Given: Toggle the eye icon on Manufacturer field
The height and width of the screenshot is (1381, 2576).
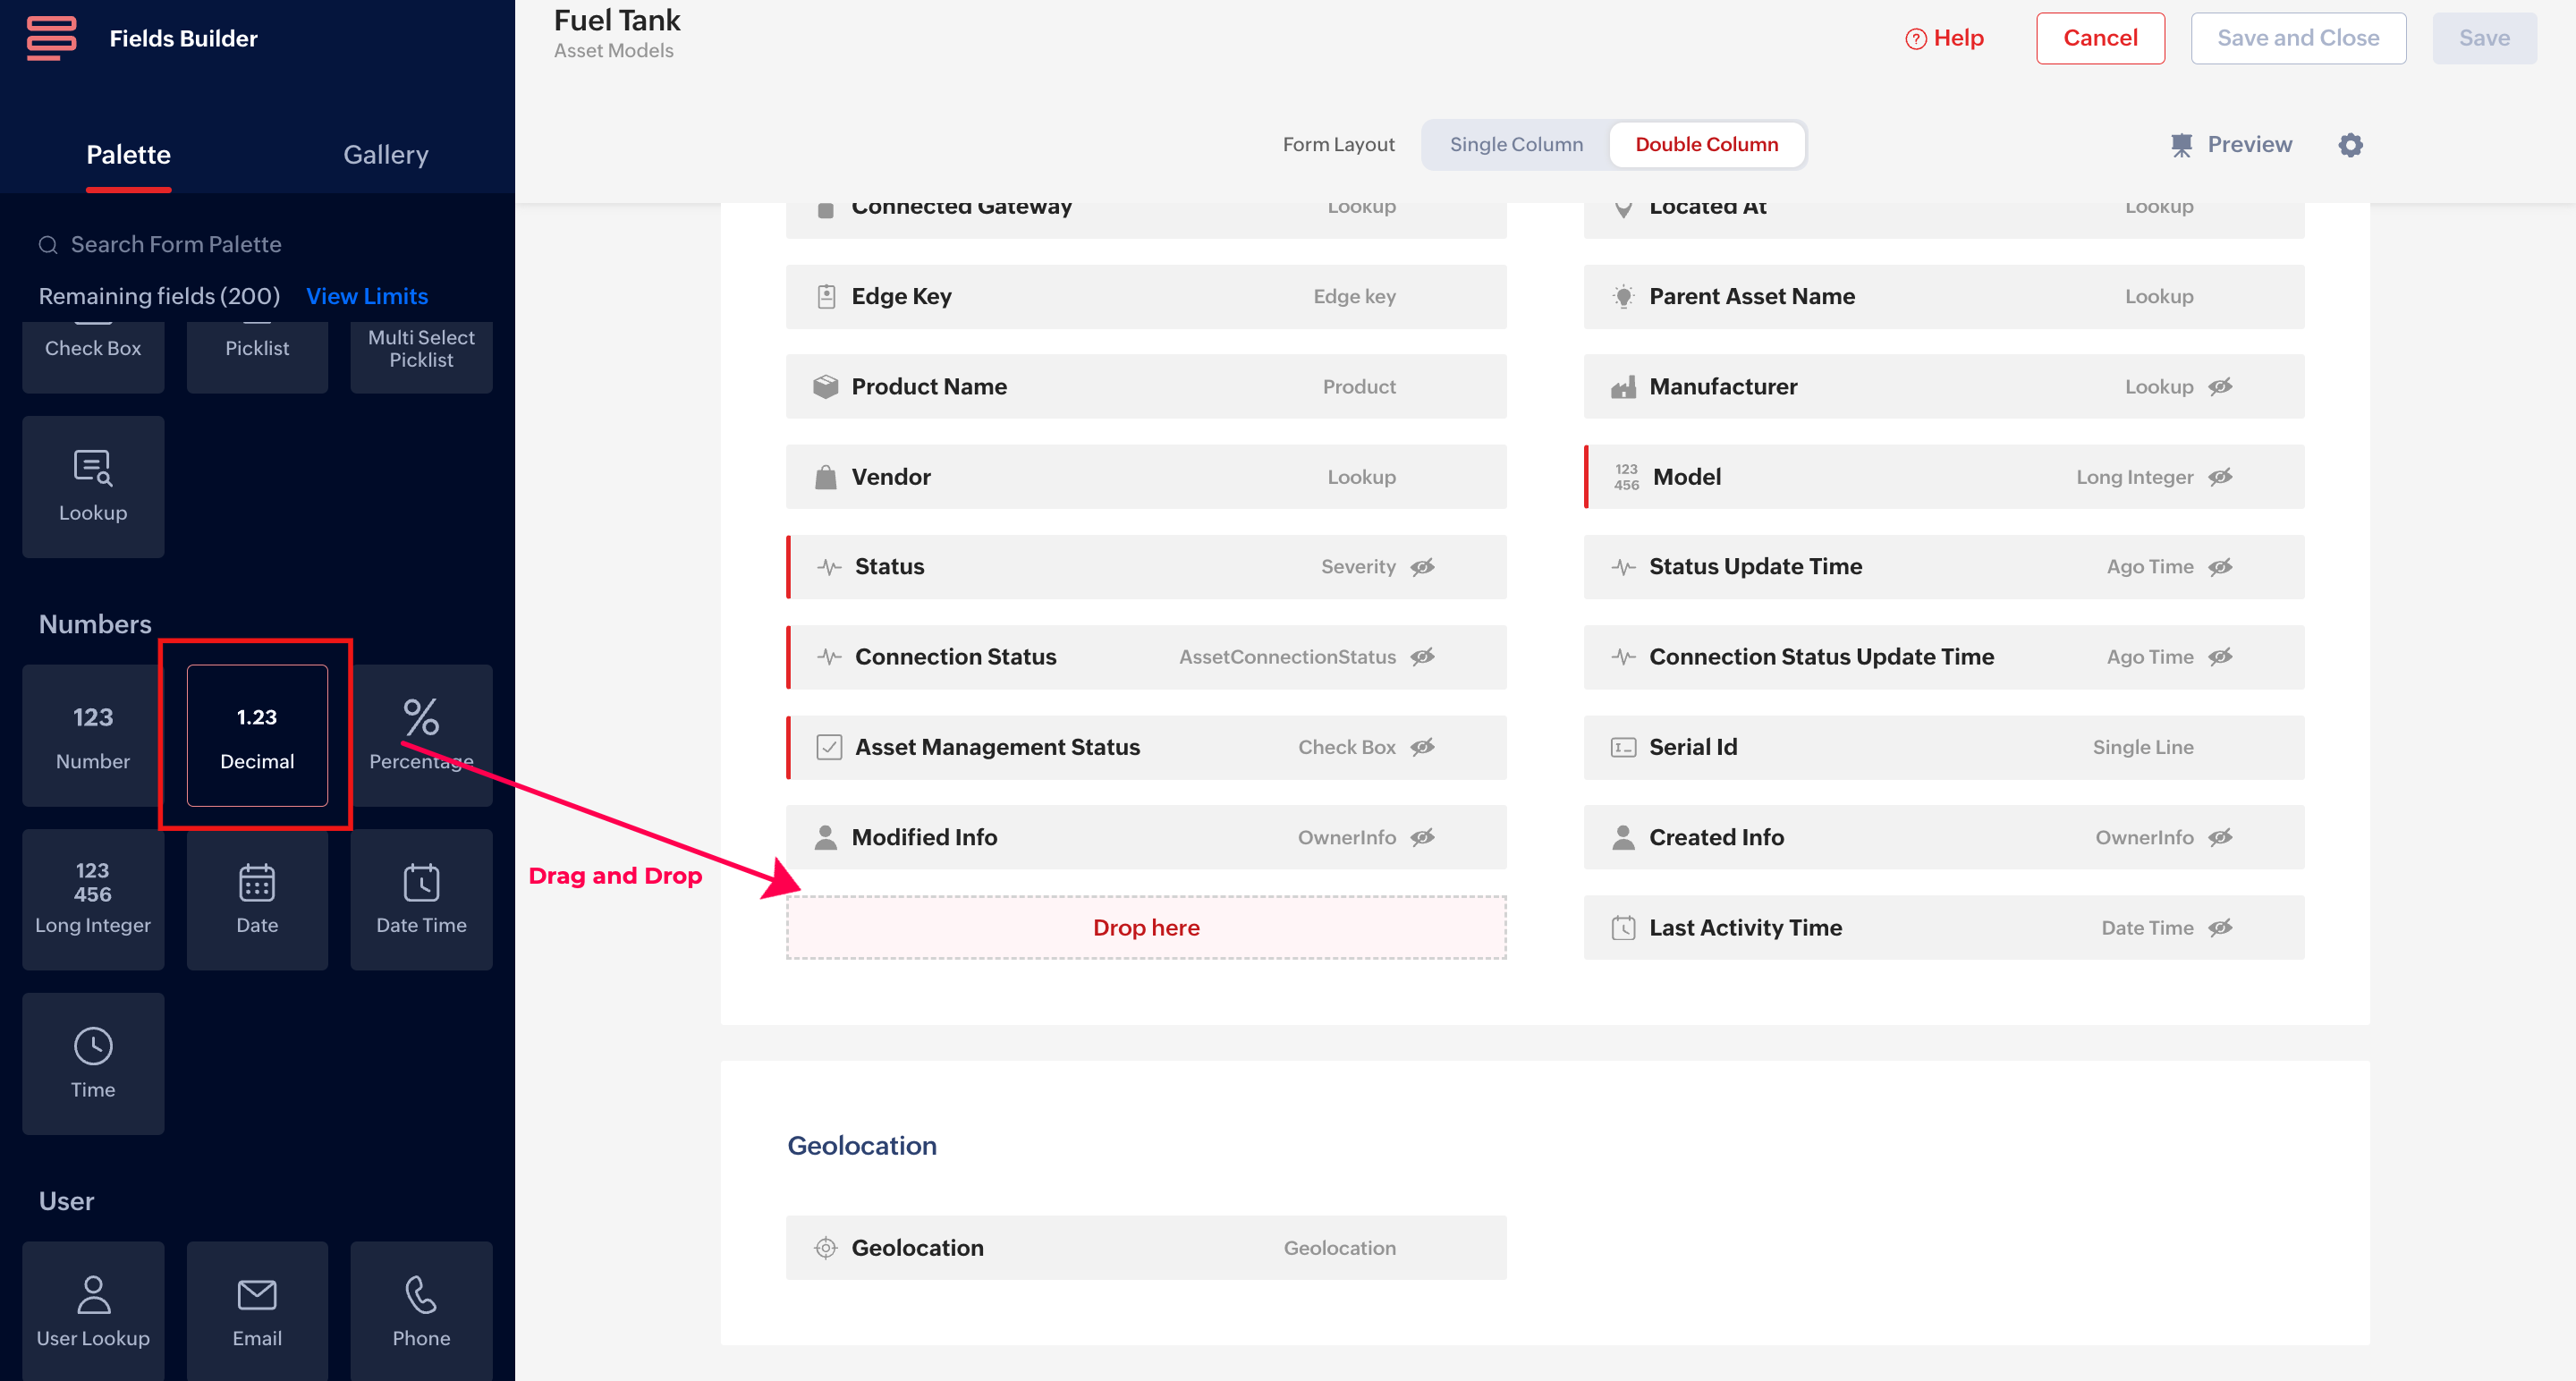Looking at the screenshot, I should click(2220, 386).
